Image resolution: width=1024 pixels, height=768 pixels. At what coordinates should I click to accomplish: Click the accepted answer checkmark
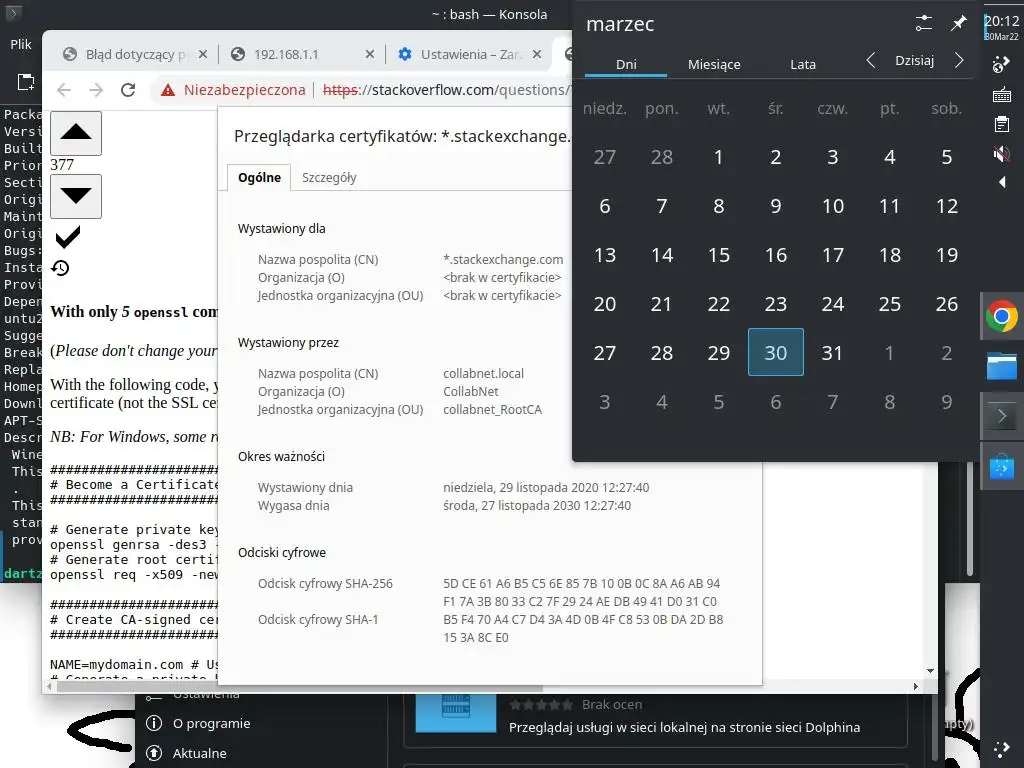68,238
